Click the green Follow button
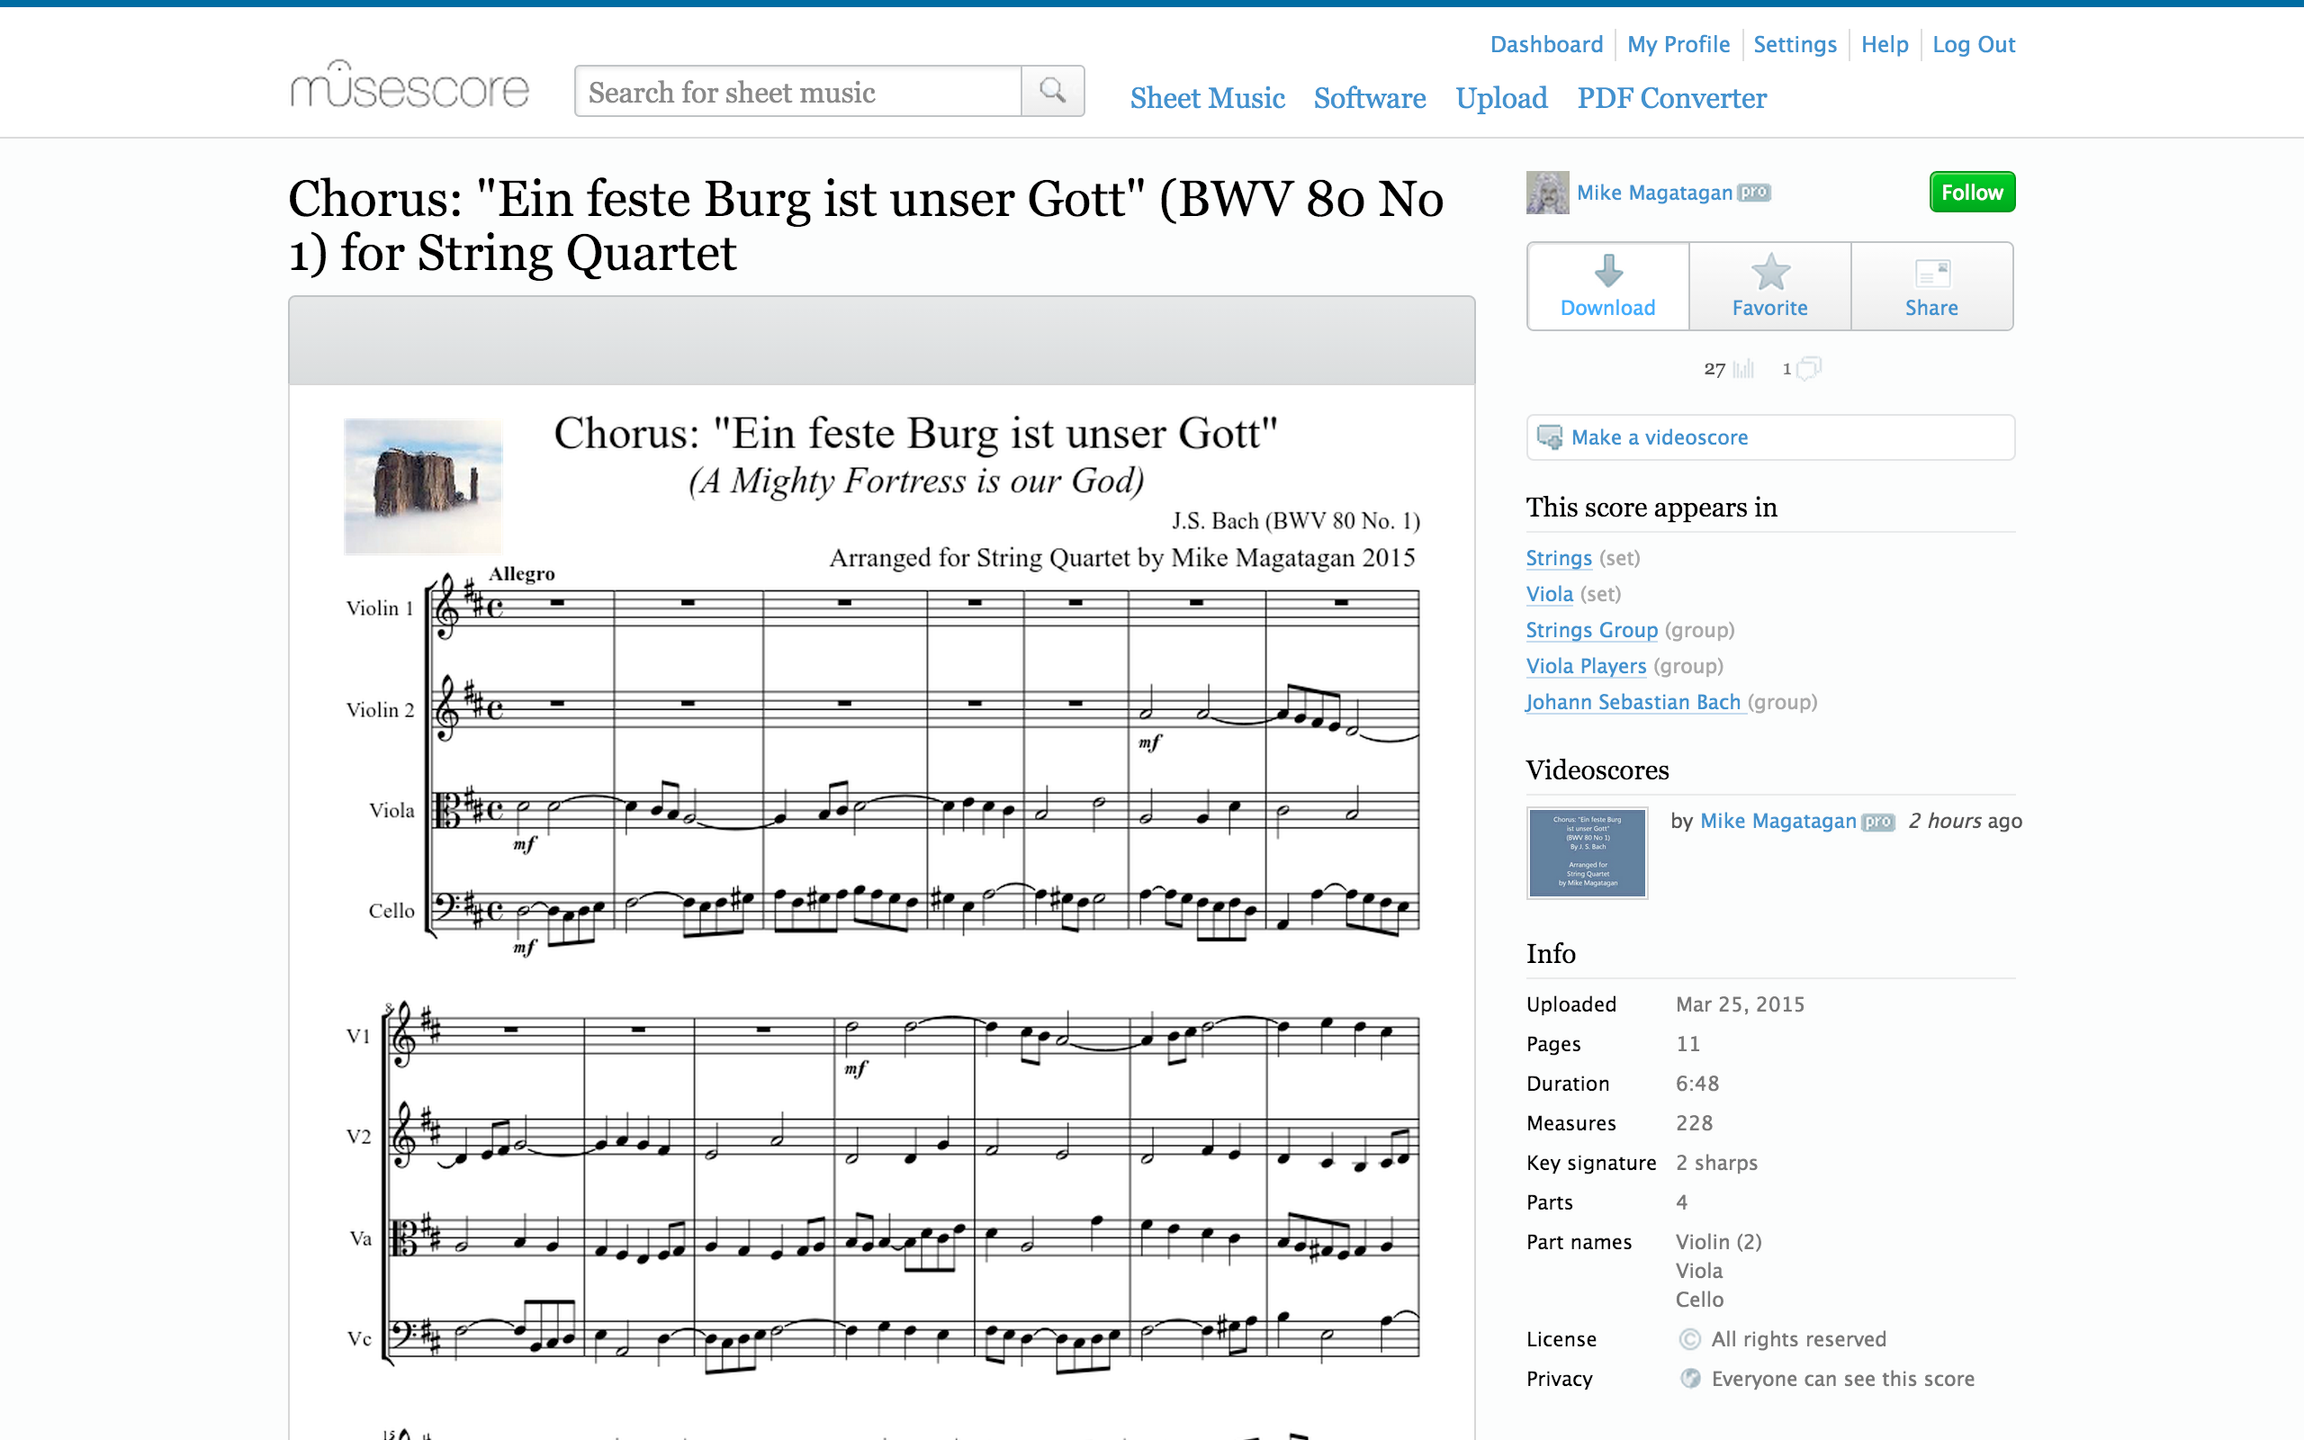 click(1972, 192)
